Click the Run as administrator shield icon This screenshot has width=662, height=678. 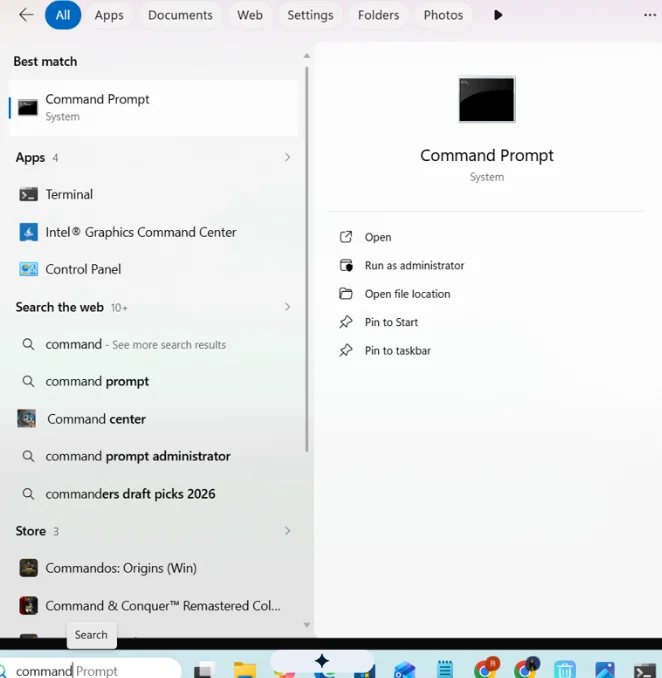[x=346, y=265]
